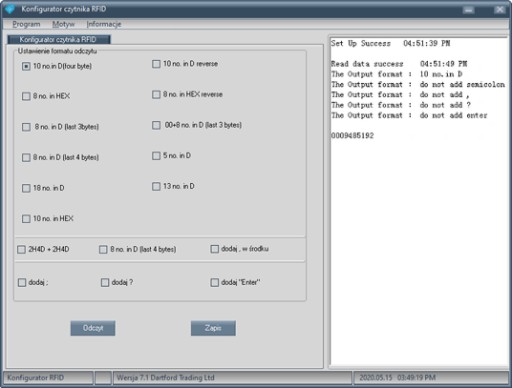Select the Konfigurator czytnika RFID tab

(59, 39)
